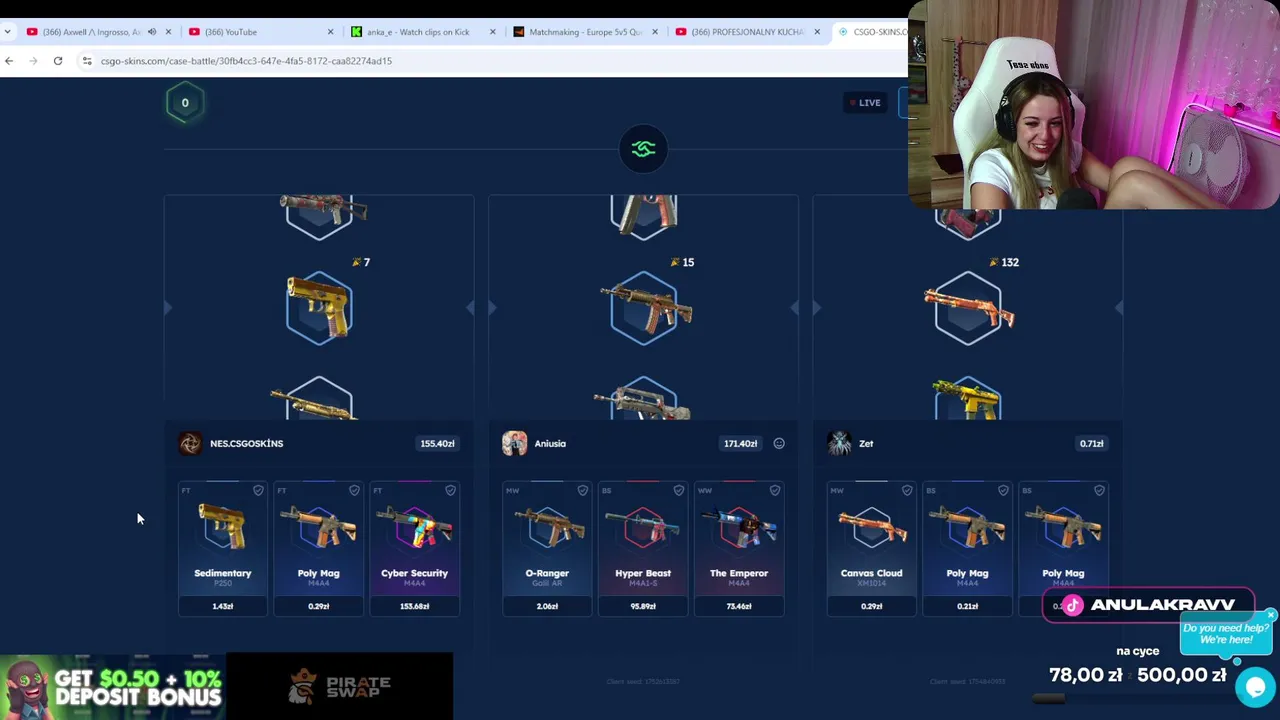Click the 153.68zł Cyber Security price
Viewport: 1280px width, 720px height.
tap(414, 606)
